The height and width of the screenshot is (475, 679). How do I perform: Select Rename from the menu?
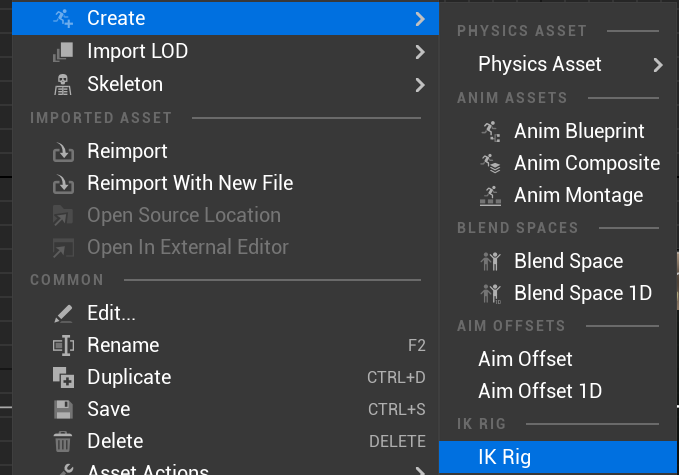point(225,345)
